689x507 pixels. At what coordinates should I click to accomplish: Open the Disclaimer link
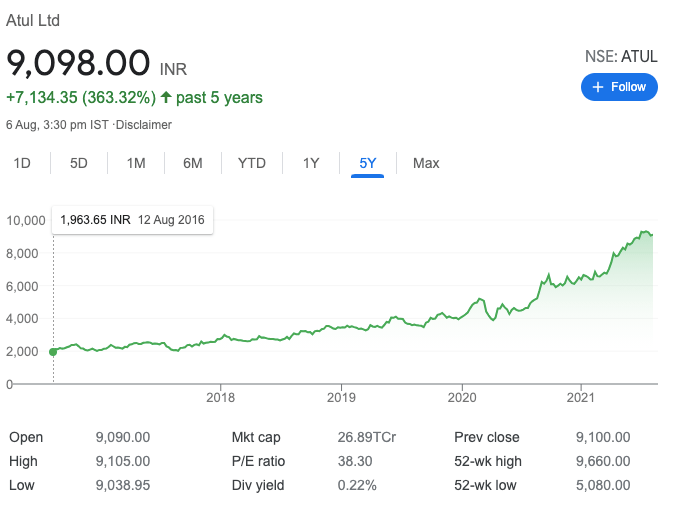[144, 125]
